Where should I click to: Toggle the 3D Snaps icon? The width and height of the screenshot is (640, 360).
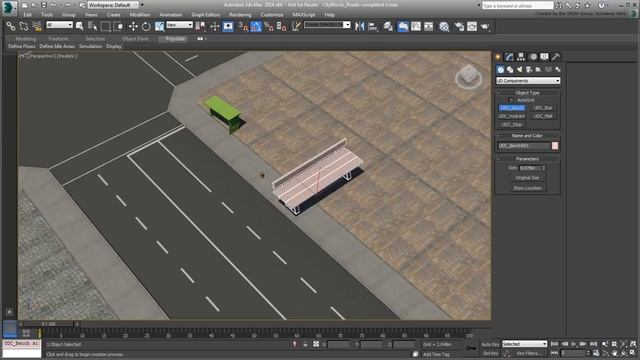point(243,27)
